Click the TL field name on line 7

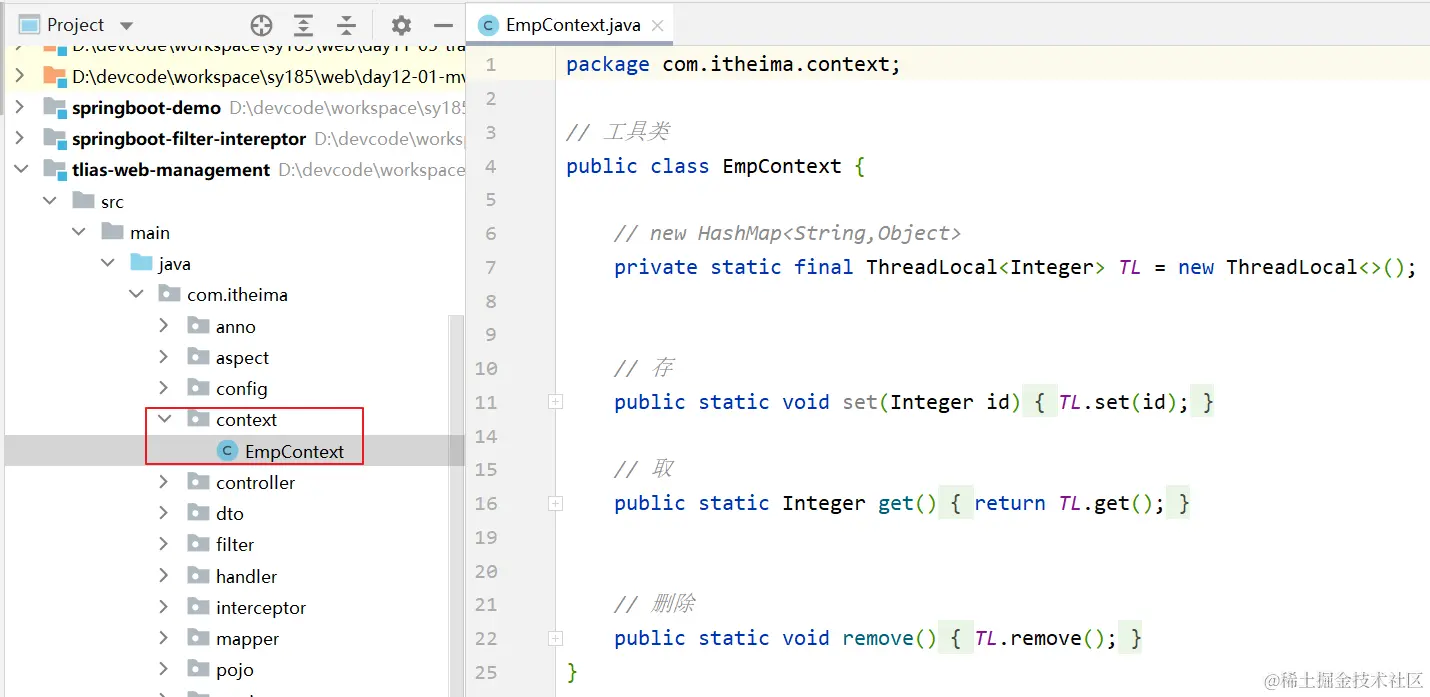click(1130, 267)
